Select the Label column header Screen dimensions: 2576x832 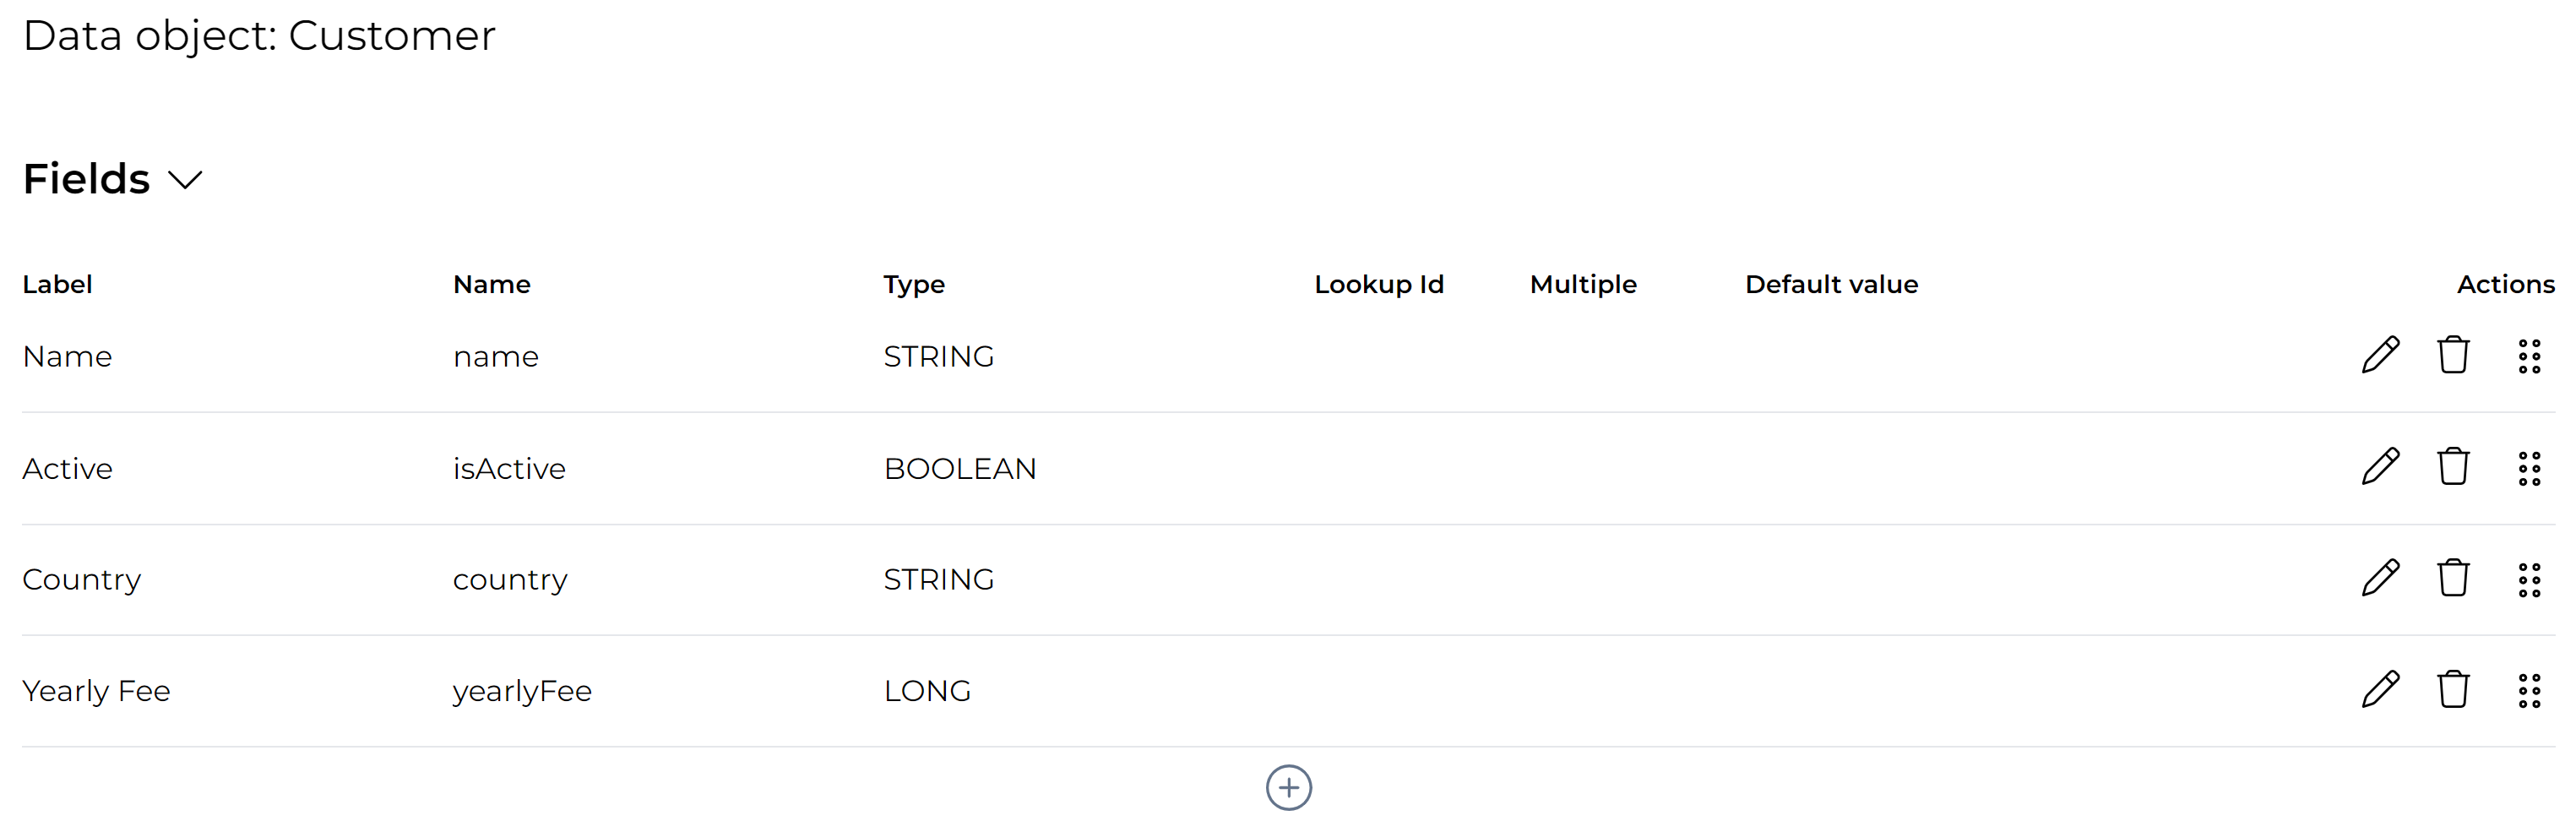pyautogui.click(x=57, y=284)
